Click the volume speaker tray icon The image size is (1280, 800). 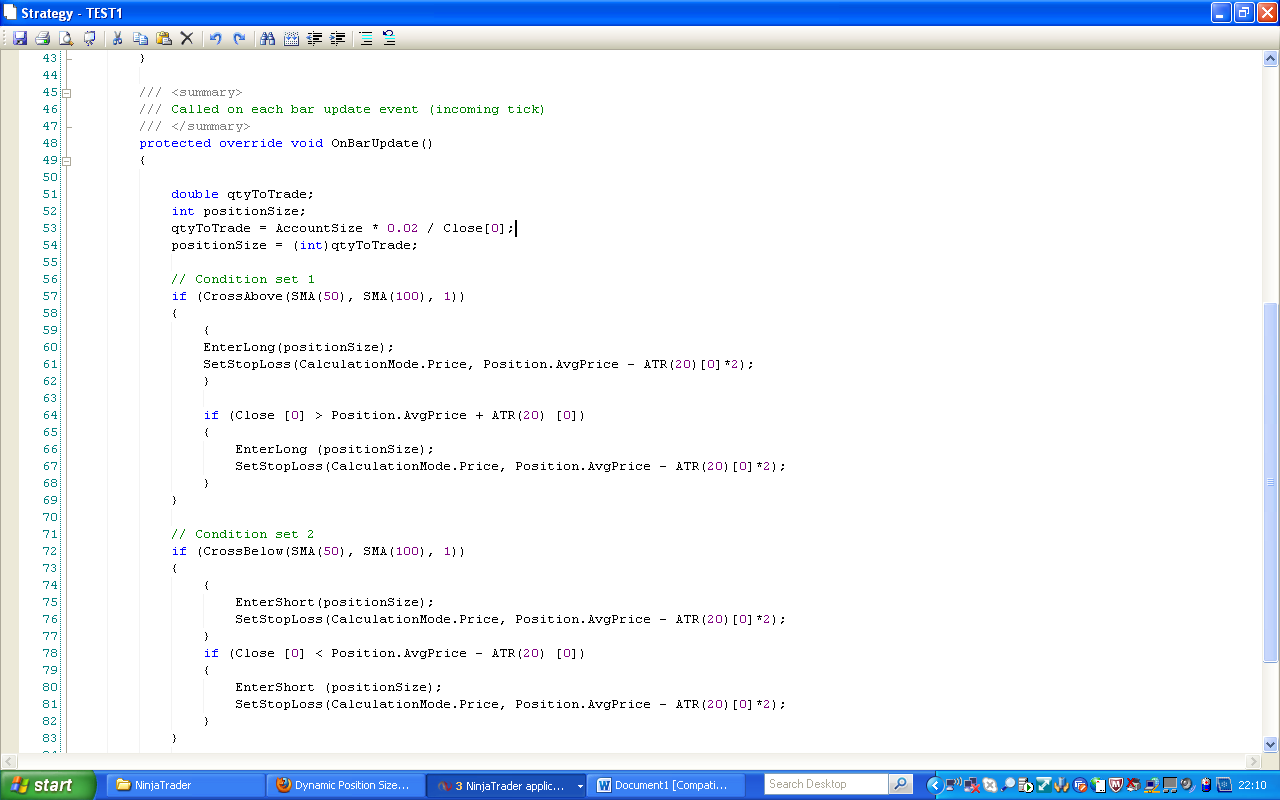(1188, 785)
